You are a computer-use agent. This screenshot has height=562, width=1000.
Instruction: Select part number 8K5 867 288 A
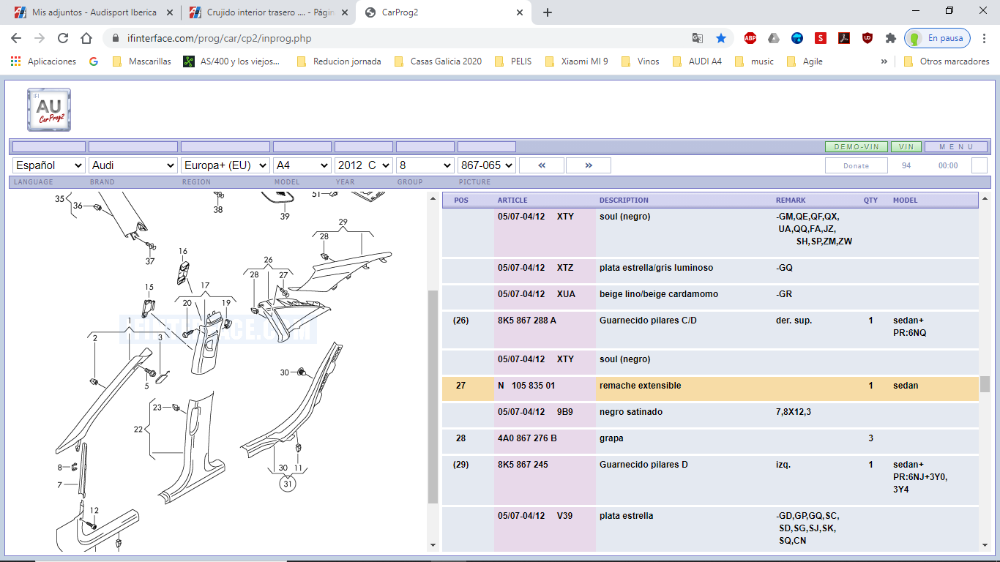coord(527,320)
